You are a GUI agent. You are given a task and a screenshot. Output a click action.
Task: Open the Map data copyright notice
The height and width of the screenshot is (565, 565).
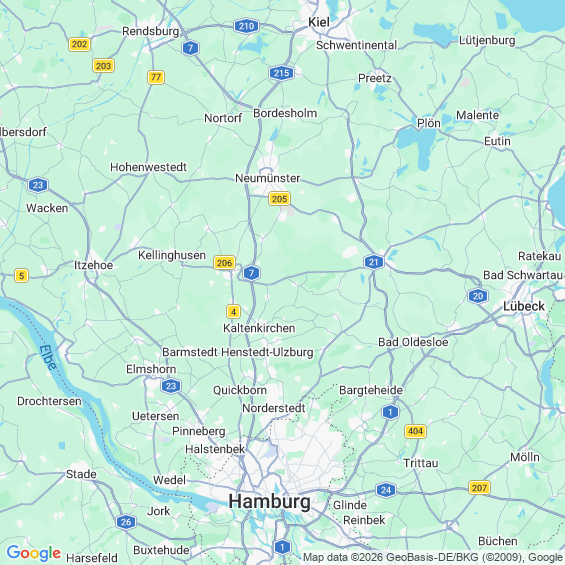pyautogui.click(x=433, y=557)
